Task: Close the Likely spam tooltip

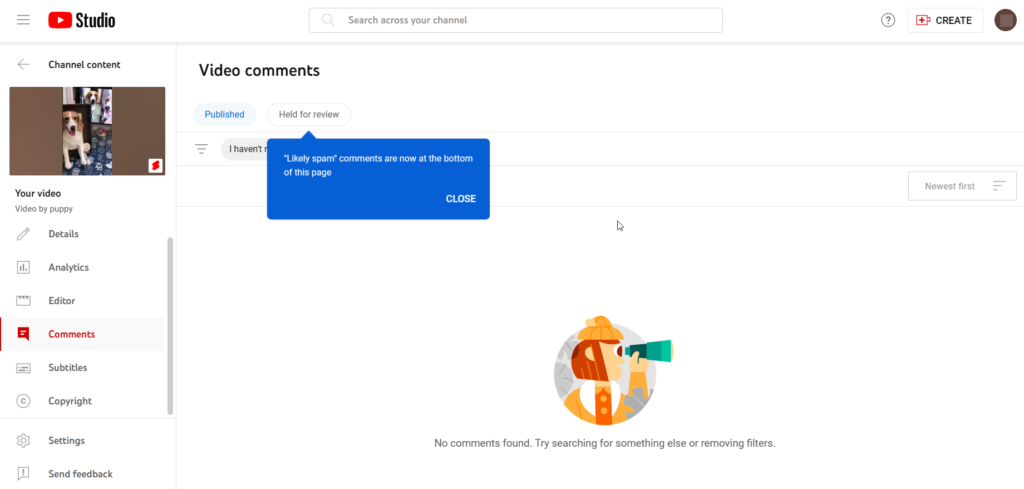Action: (x=460, y=198)
